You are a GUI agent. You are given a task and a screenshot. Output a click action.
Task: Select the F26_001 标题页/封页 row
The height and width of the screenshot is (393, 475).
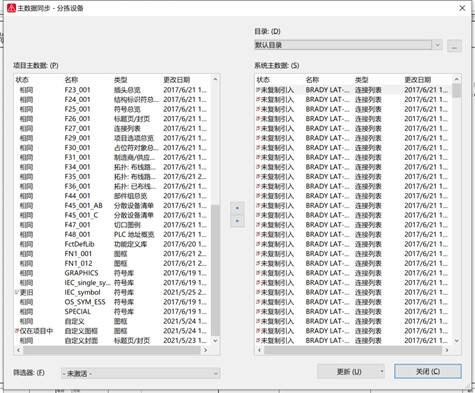click(x=113, y=119)
